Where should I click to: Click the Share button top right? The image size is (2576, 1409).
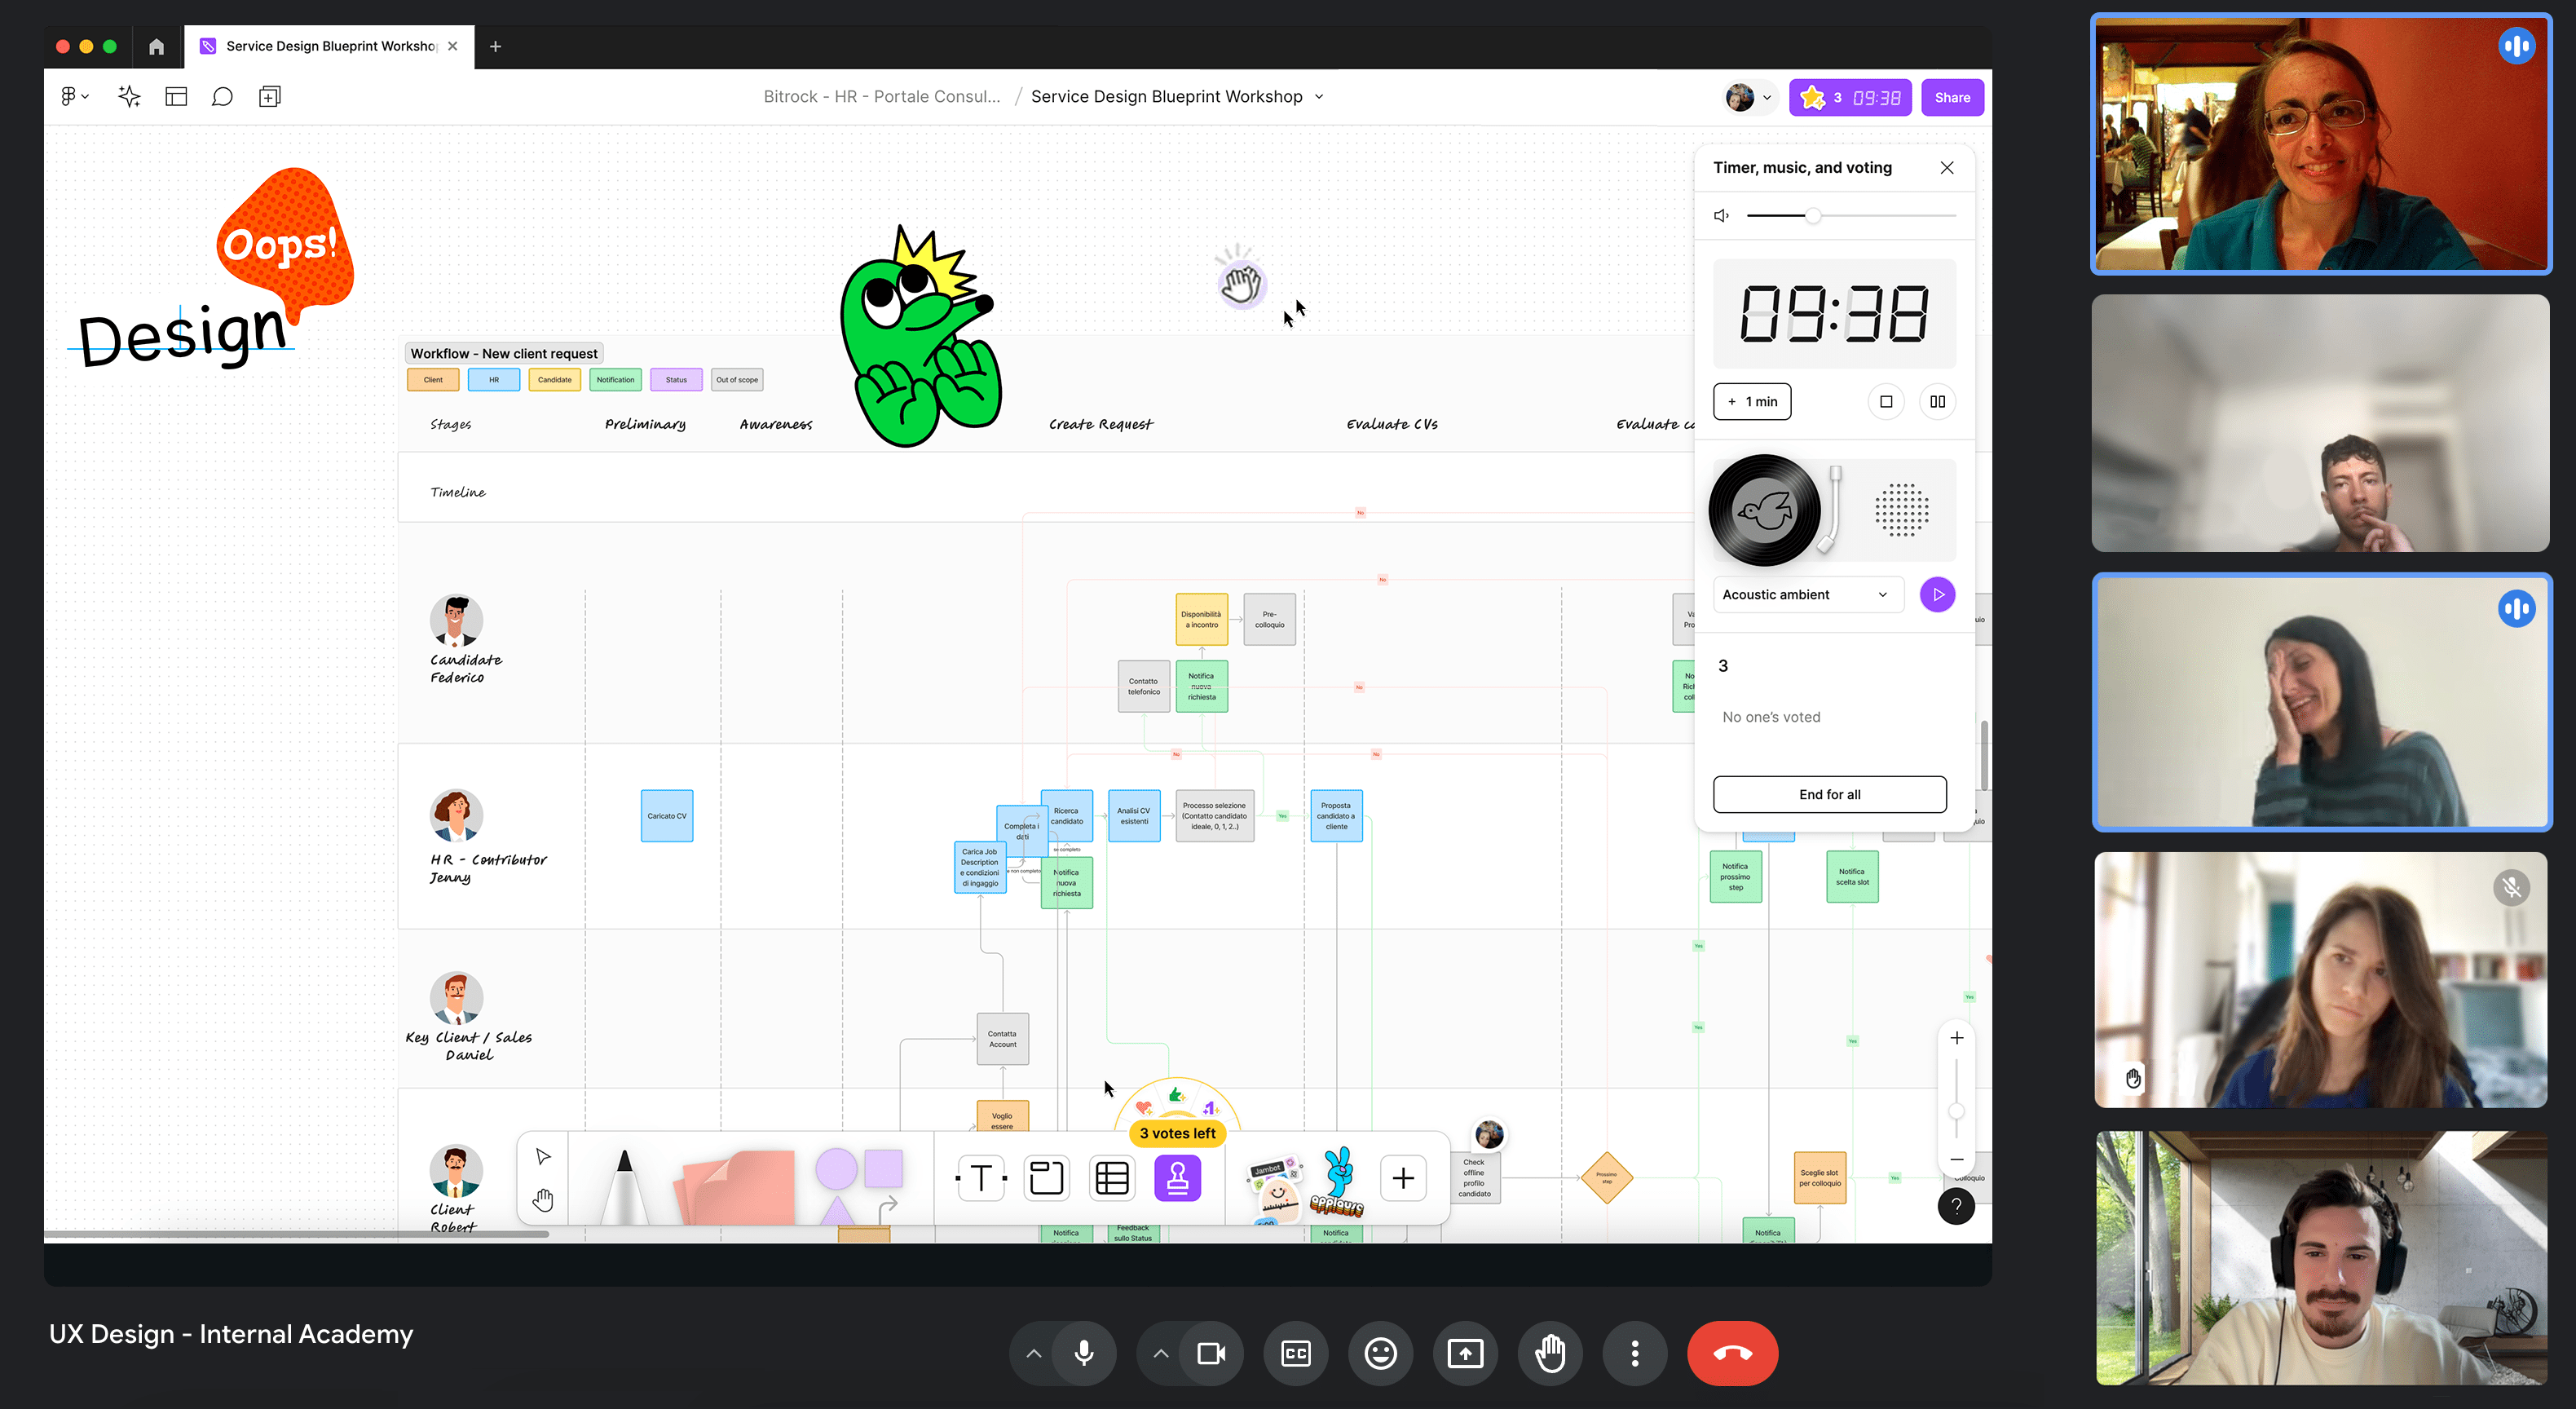click(x=1950, y=97)
